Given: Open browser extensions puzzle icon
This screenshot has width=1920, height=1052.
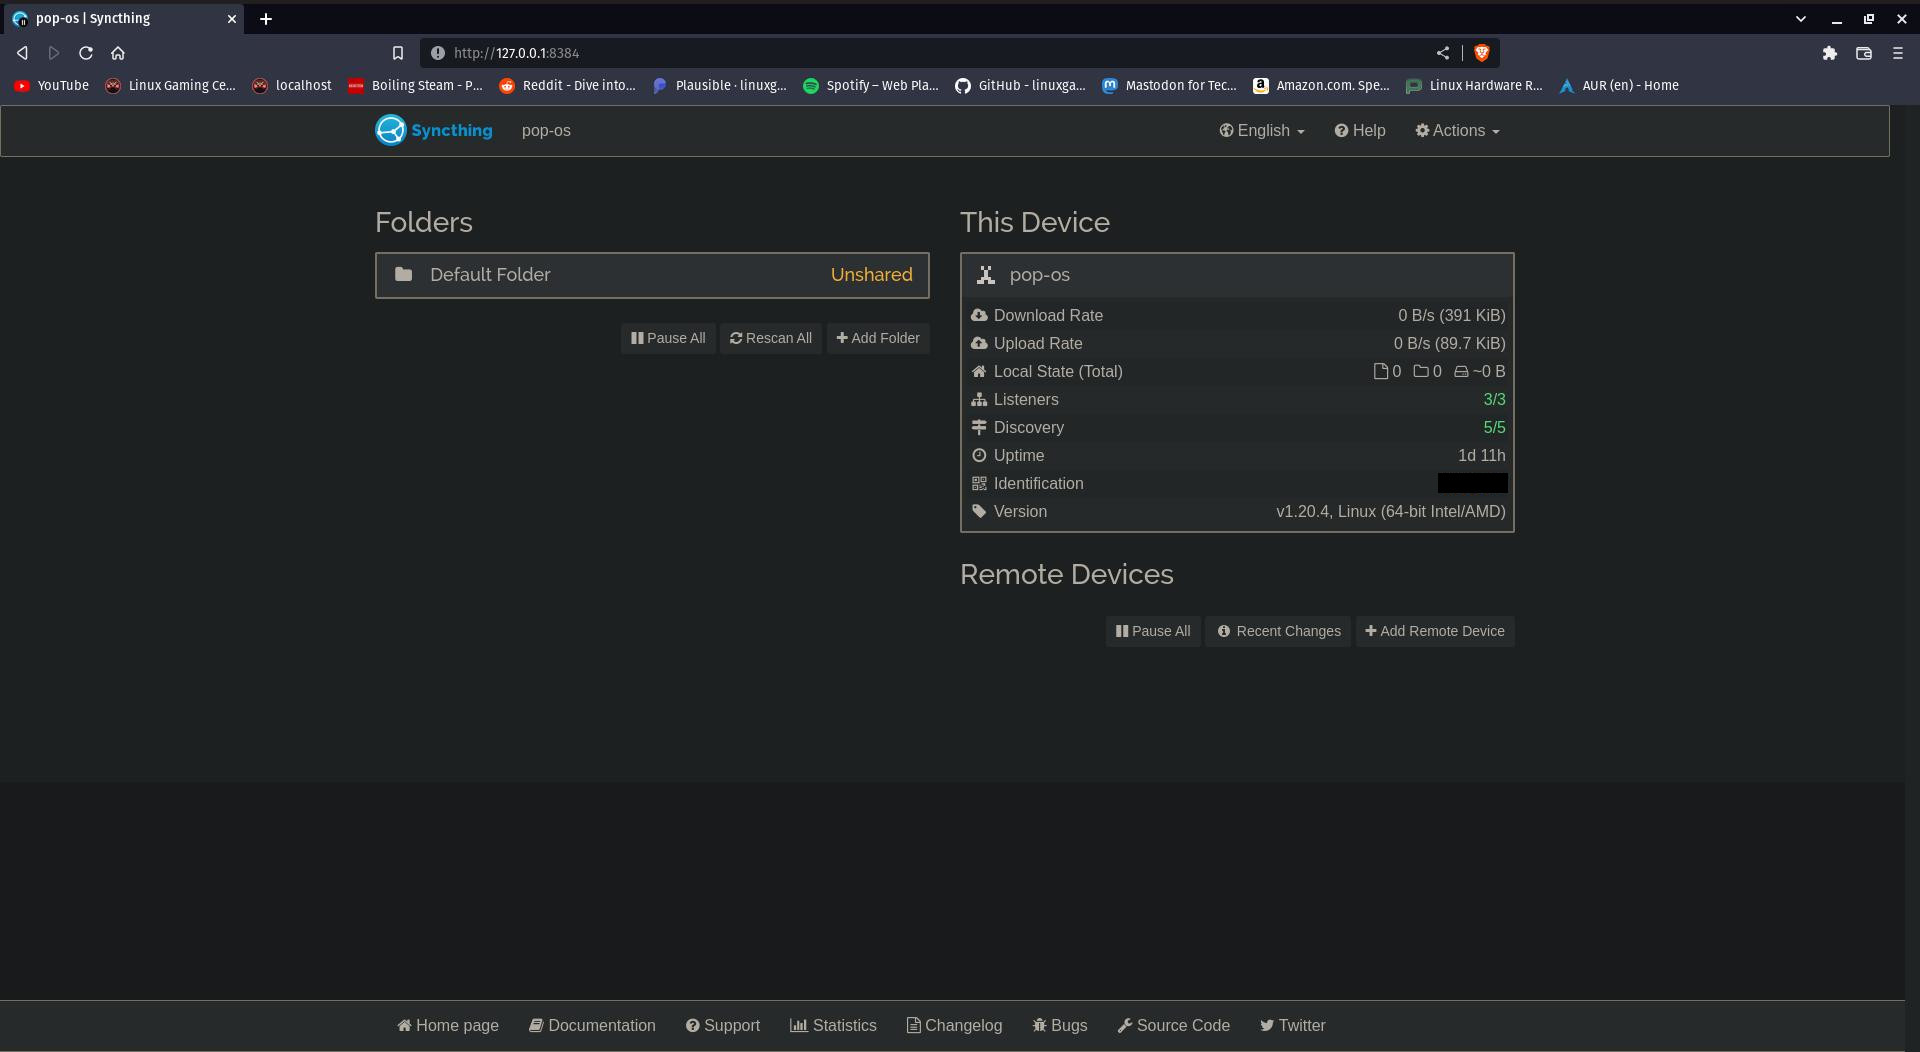Looking at the screenshot, I should (1830, 53).
